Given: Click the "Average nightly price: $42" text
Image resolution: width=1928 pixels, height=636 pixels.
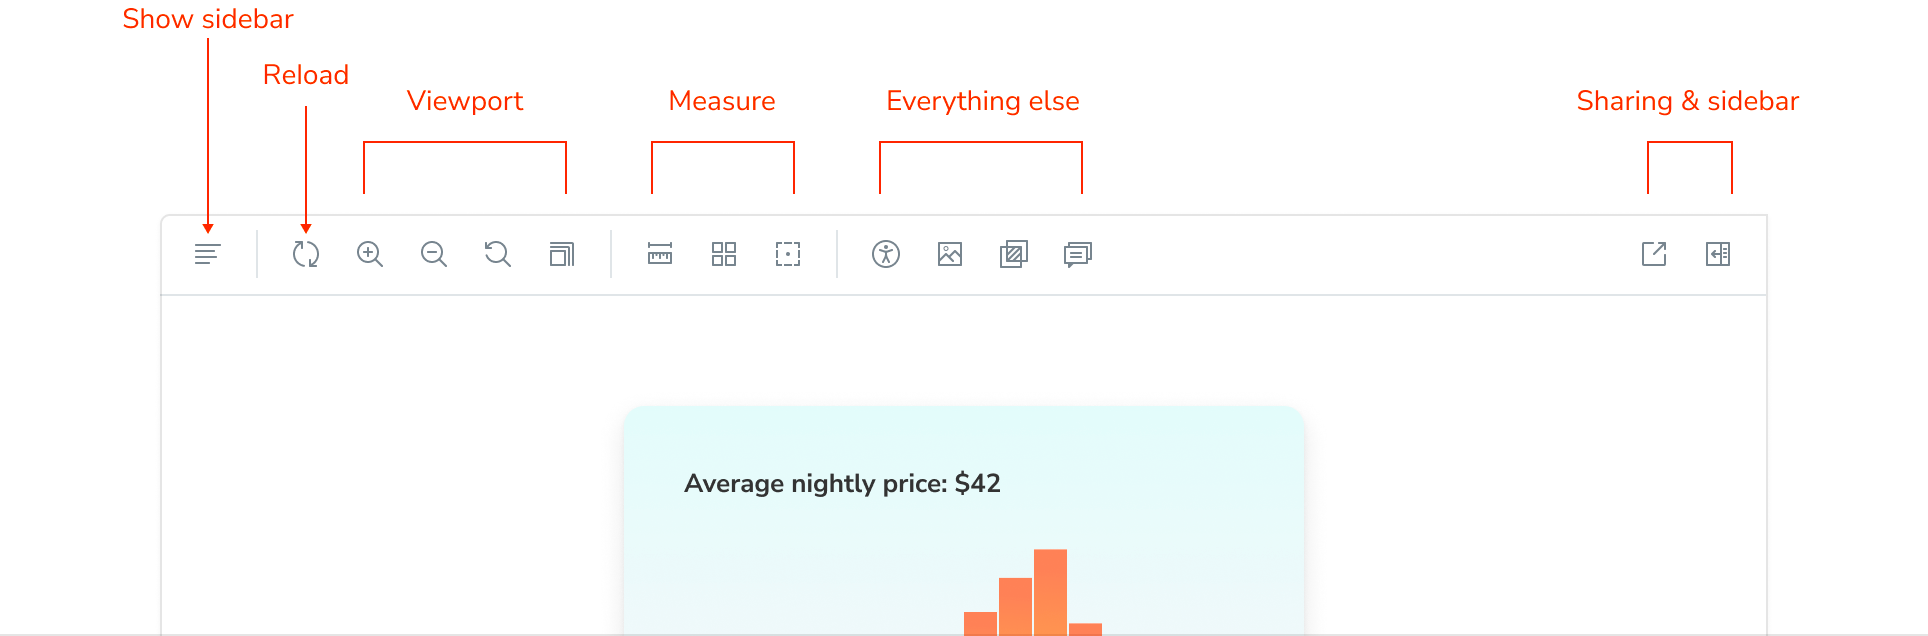Looking at the screenshot, I should (842, 484).
